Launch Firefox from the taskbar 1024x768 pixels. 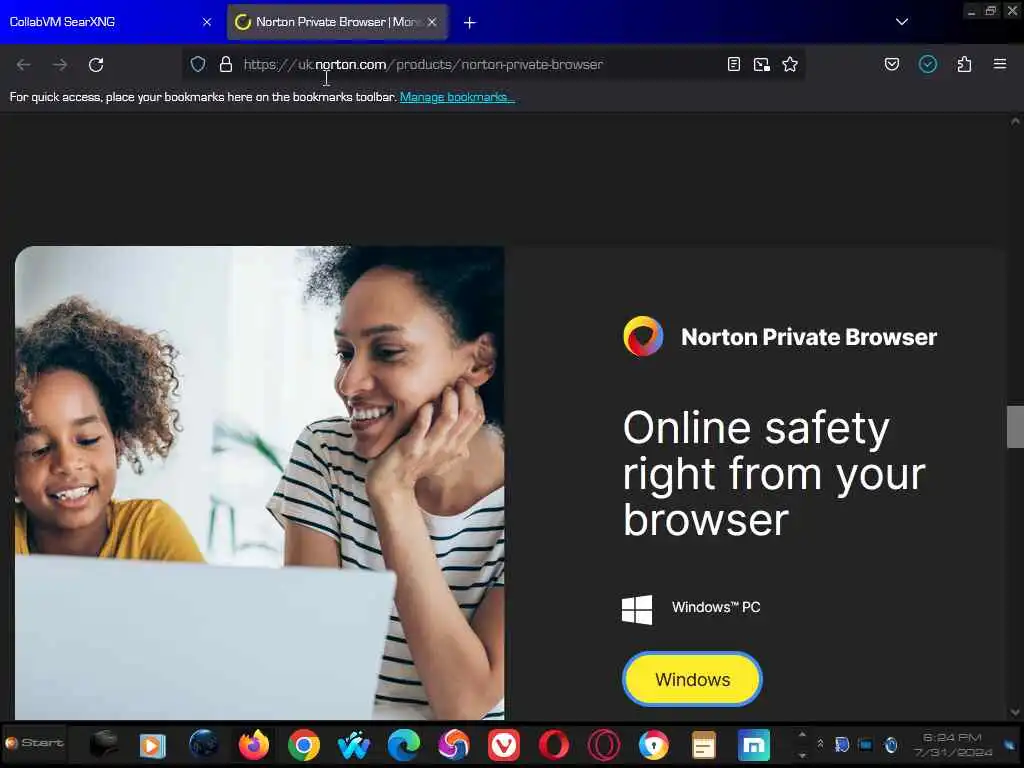[254, 745]
